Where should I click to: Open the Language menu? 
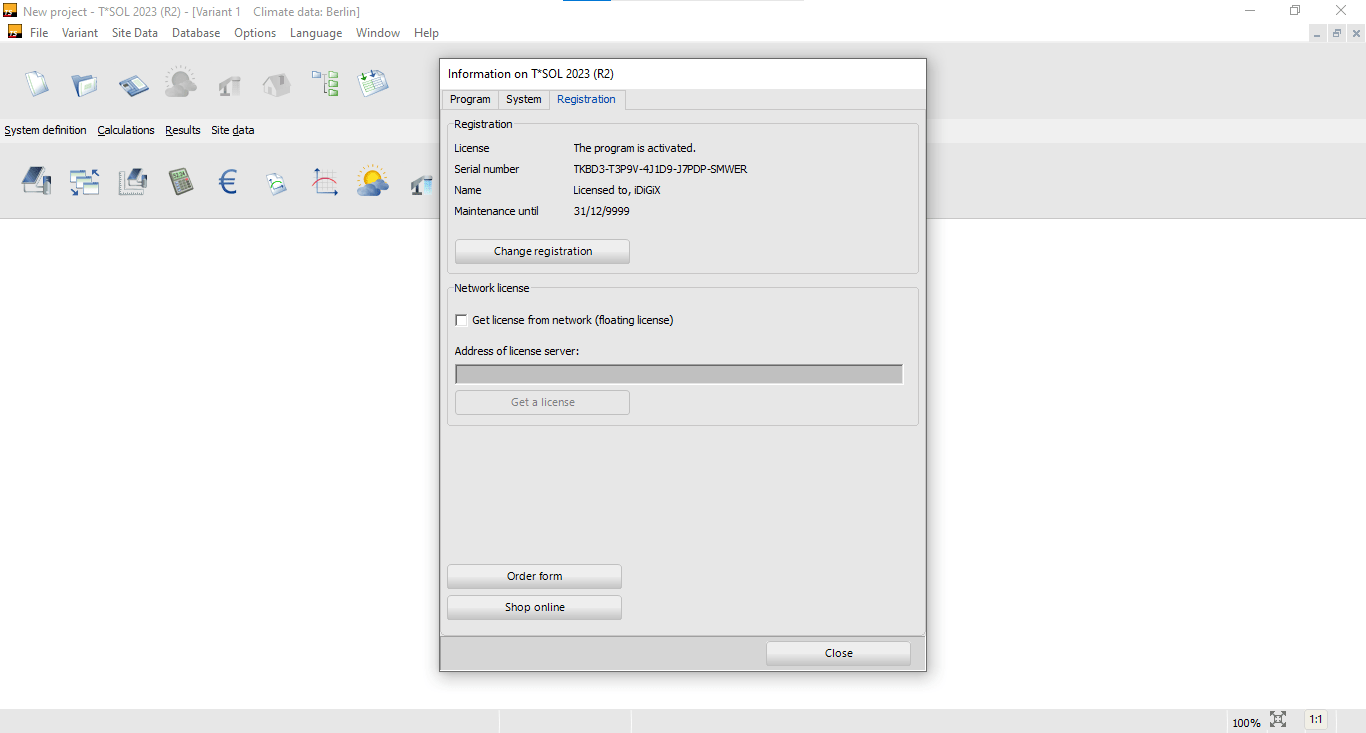(316, 33)
